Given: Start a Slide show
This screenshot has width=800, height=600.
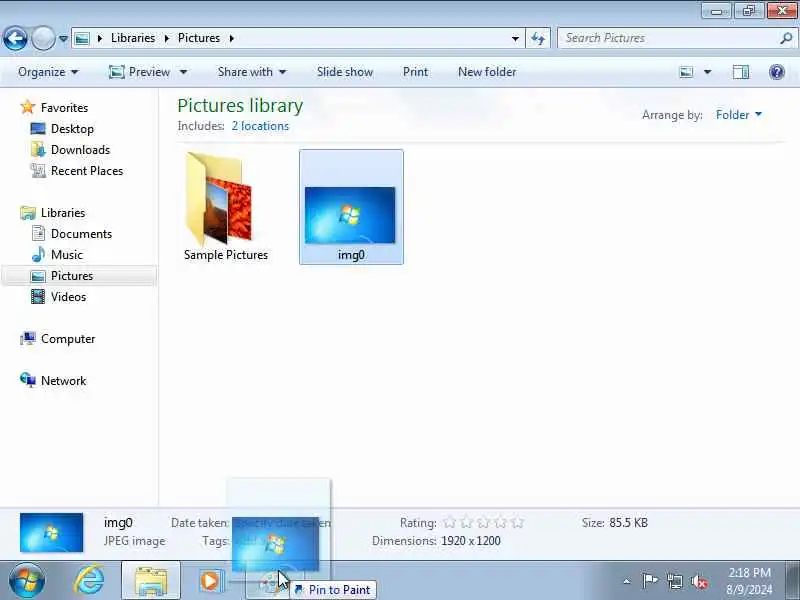Looking at the screenshot, I should (345, 72).
